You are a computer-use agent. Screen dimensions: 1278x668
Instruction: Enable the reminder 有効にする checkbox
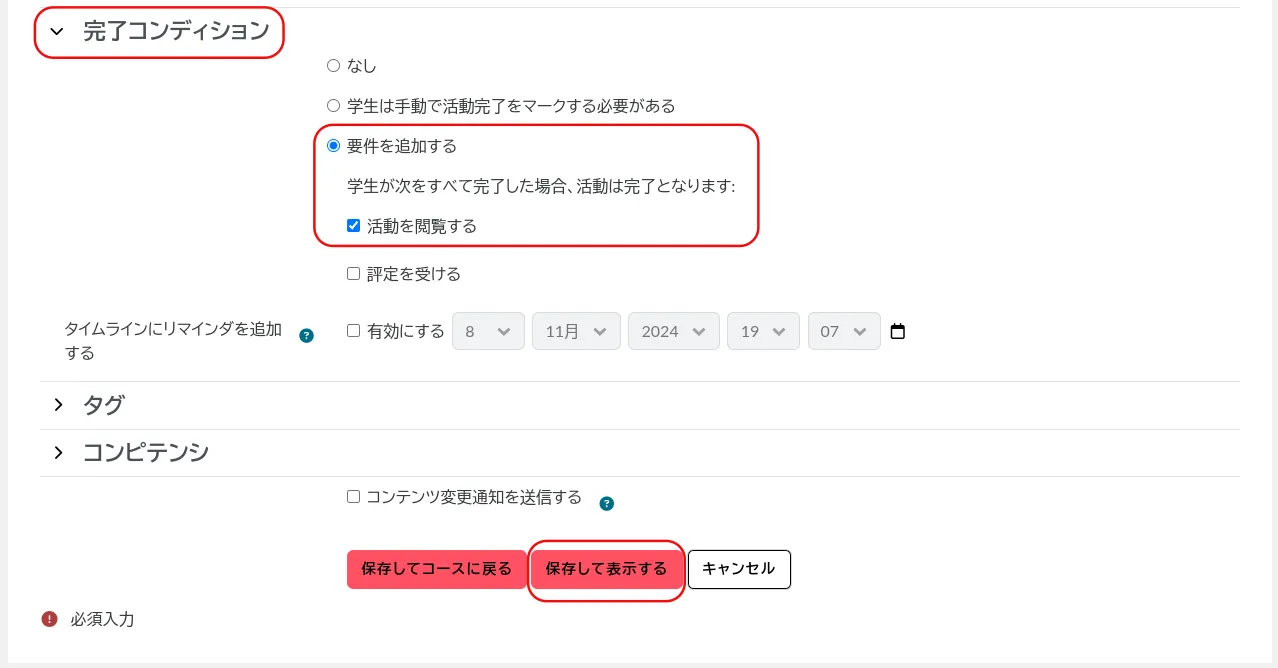pos(353,331)
